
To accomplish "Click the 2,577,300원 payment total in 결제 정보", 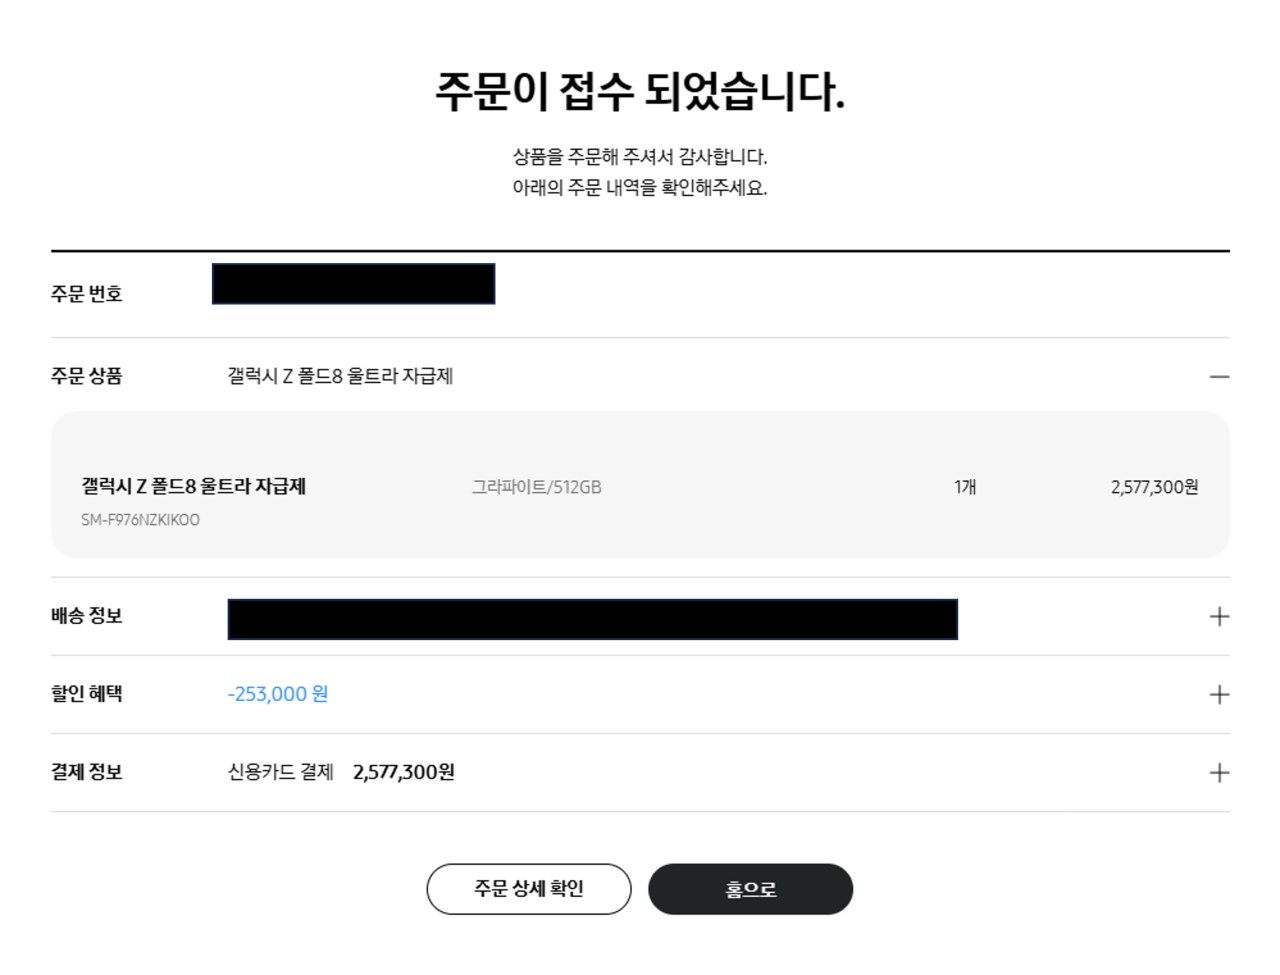I will point(404,772).
